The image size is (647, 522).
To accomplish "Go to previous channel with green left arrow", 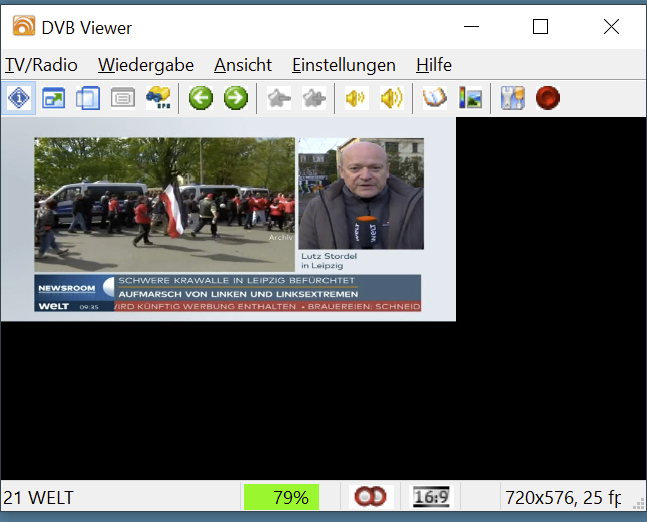I will (201, 98).
